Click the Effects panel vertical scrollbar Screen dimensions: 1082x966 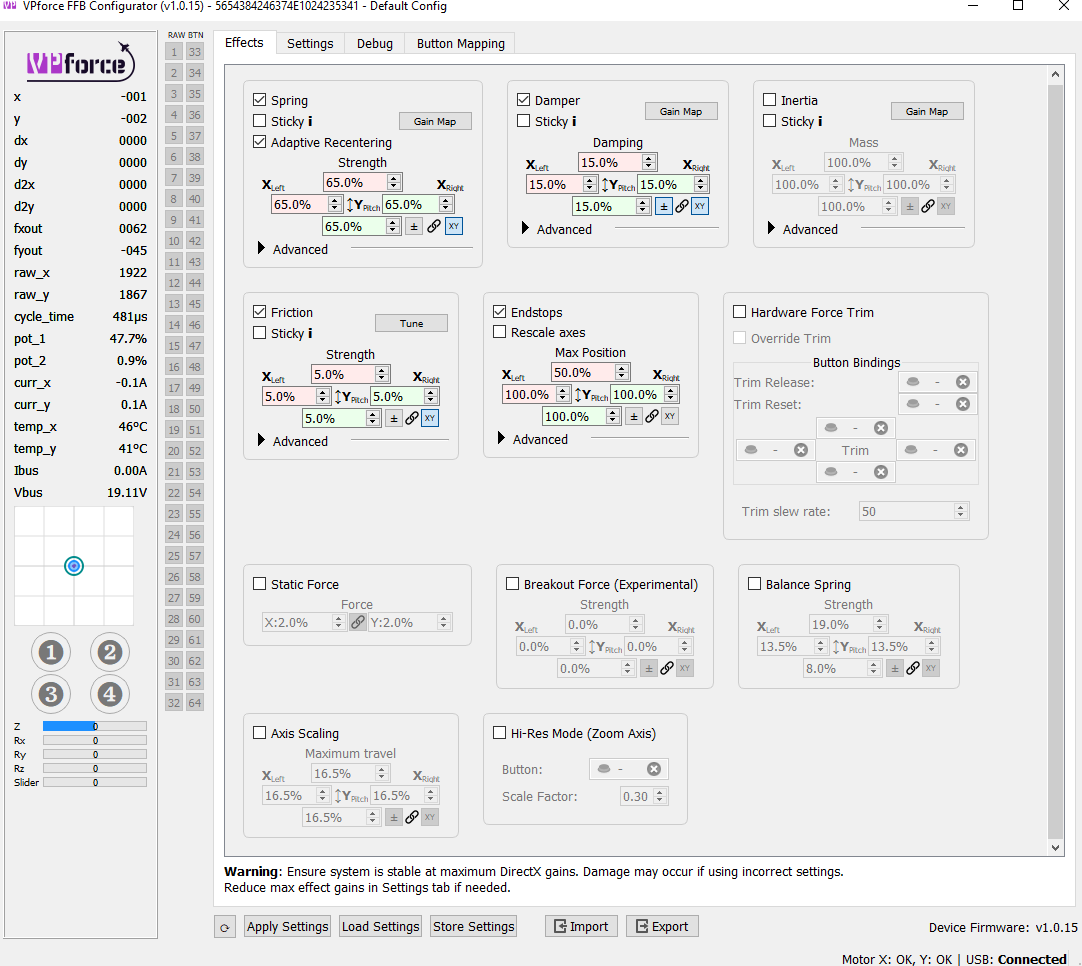(x=1055, y=462)
